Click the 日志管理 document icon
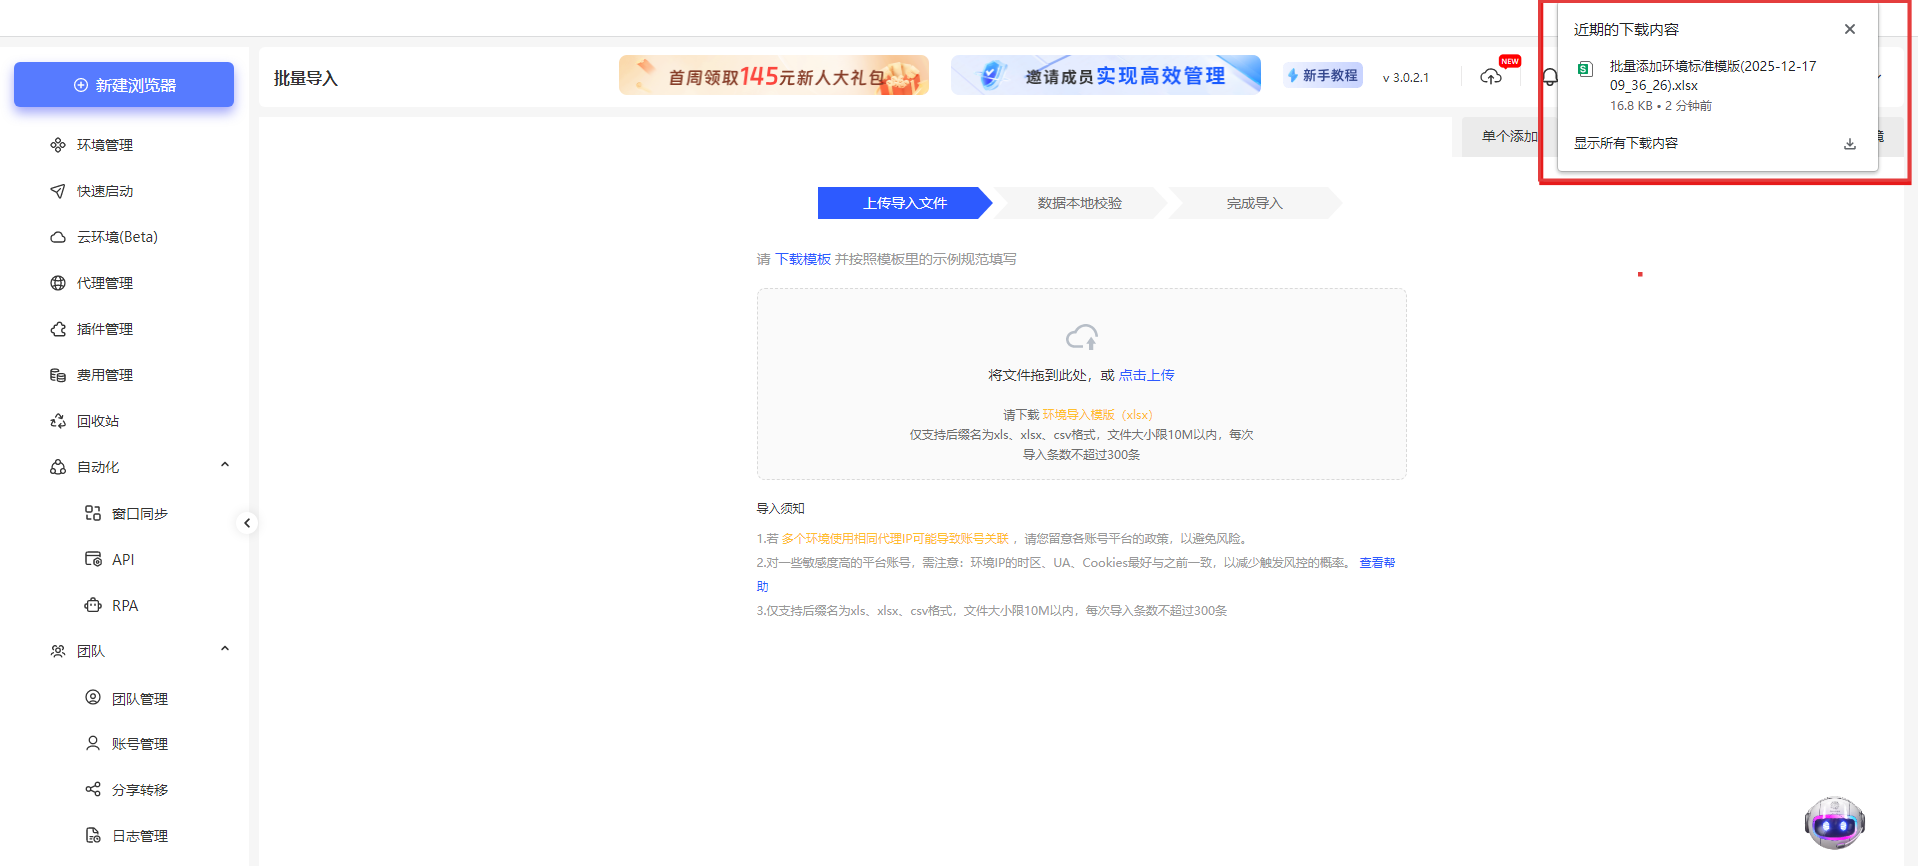Image resolution: width=1919 pixels, height=866 pixels. [93, 835]
